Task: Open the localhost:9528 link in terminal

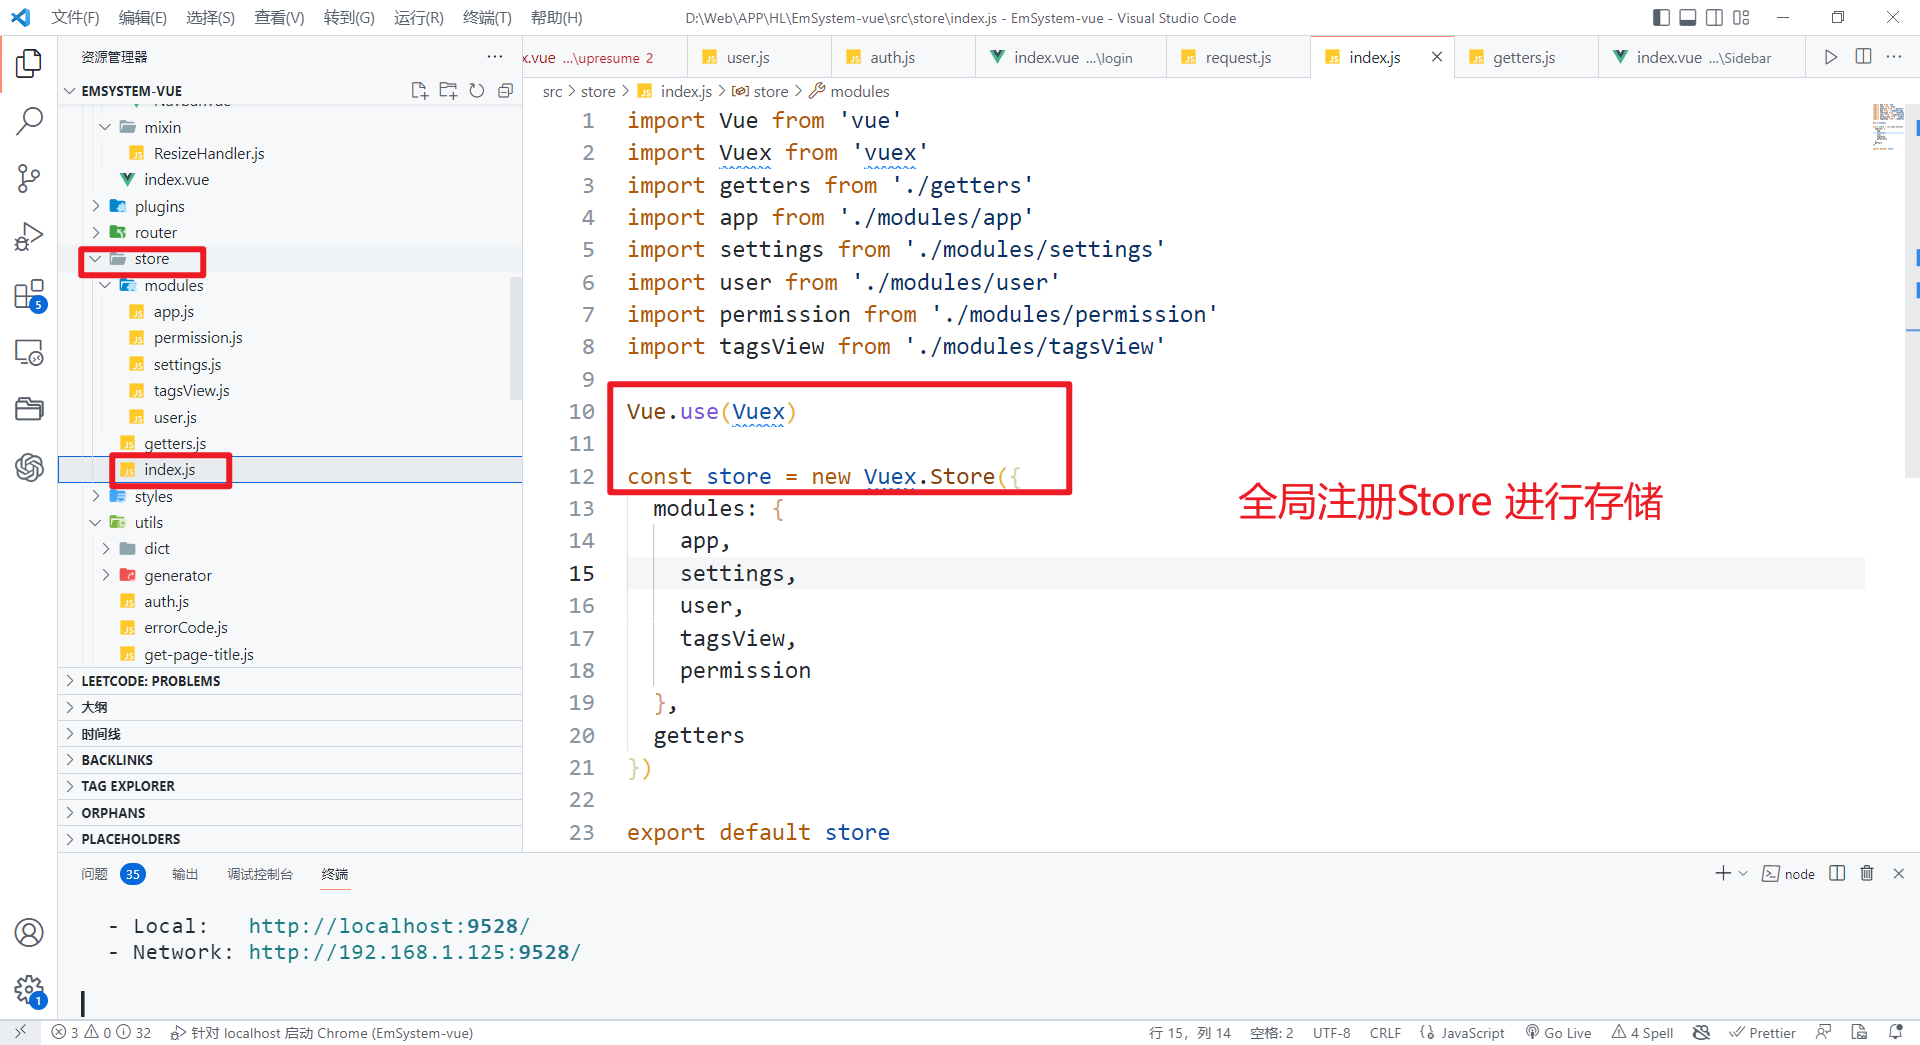Action: 388,926
